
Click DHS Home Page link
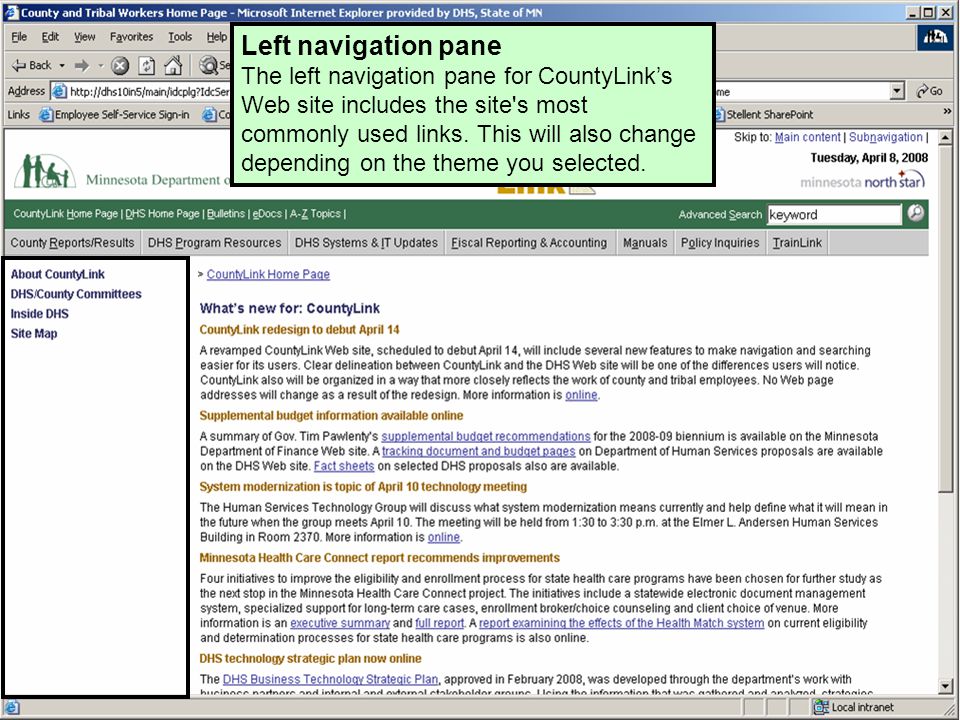[162, 214]
